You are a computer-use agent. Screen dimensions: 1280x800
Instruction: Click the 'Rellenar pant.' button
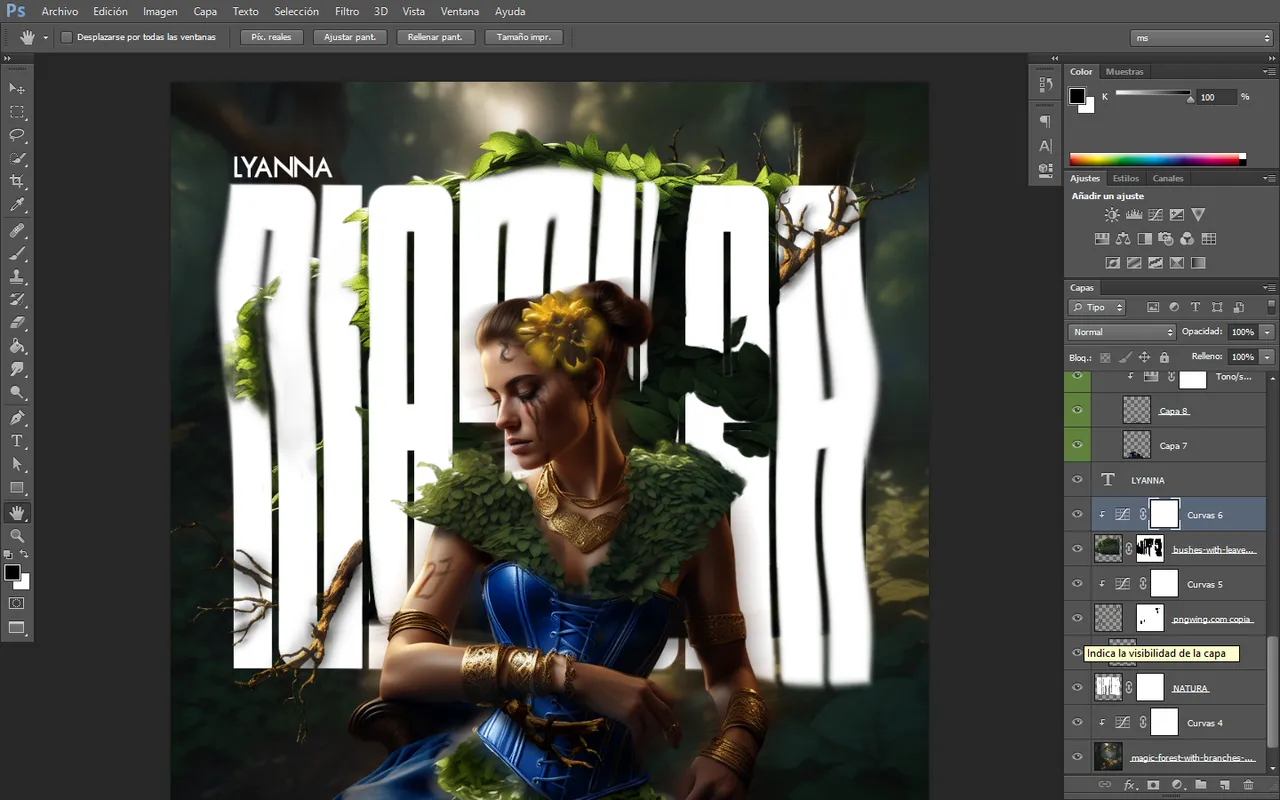point(435,37)
